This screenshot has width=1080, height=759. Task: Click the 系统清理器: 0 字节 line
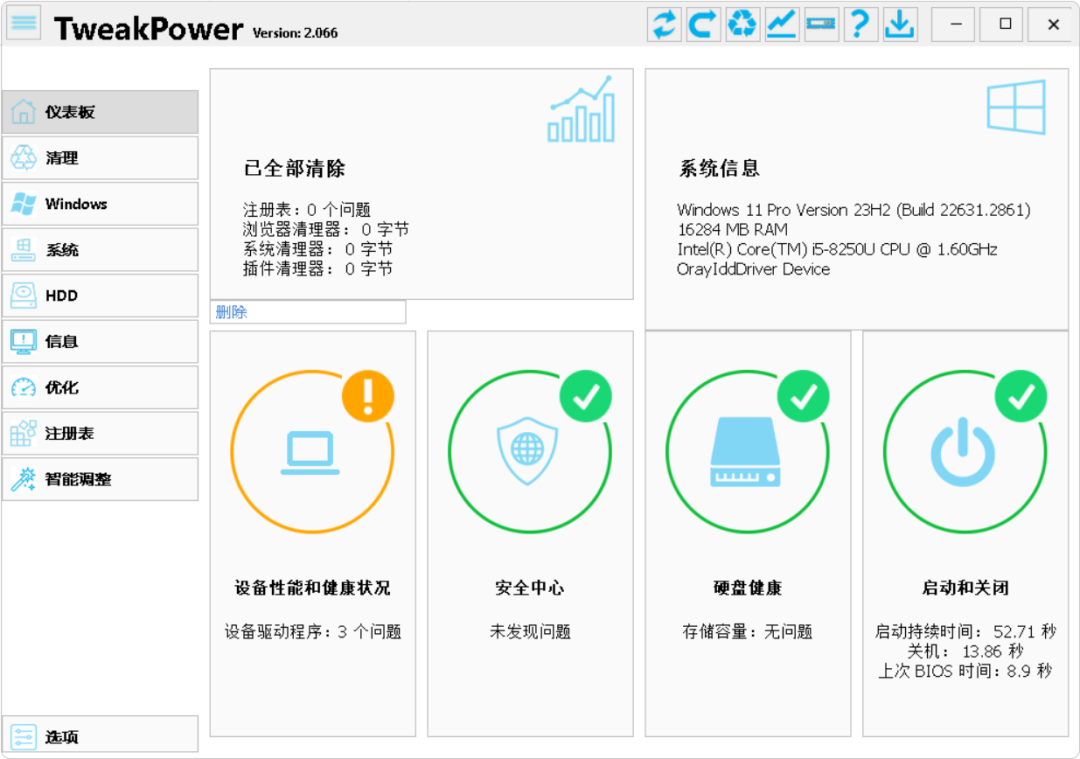tap(318, 249)
